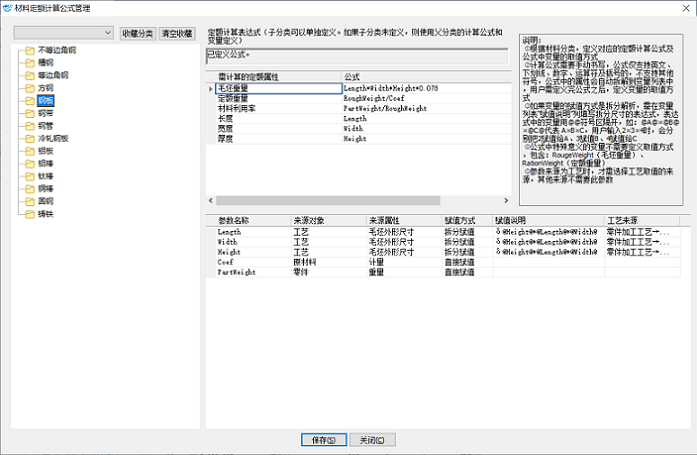Click the horizontal scrollbar under formula table
Viewport: 697px width, 455px height.
[300, 200]
